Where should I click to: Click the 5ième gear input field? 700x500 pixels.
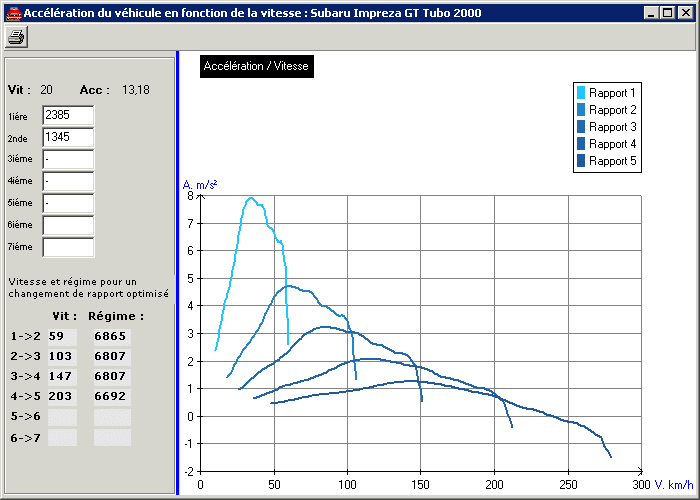click(x=68, y=204)
